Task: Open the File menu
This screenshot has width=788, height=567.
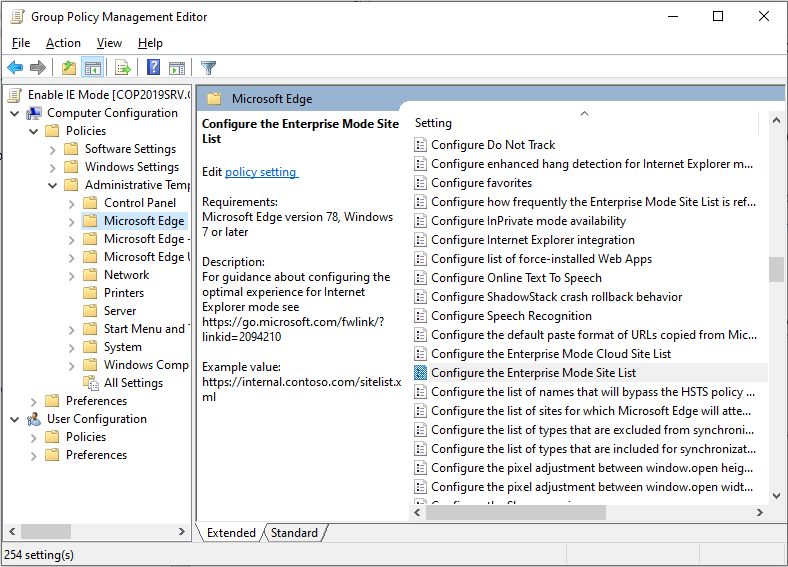Action: pyautogui.click(x=21, y=43)
